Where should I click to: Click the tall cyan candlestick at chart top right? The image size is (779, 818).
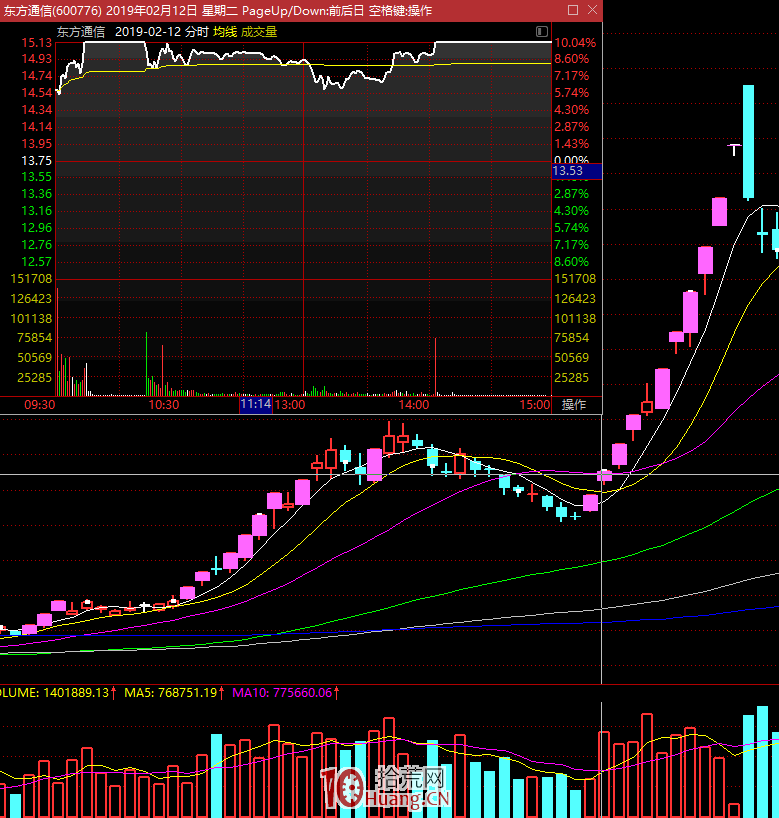point(748,142)
